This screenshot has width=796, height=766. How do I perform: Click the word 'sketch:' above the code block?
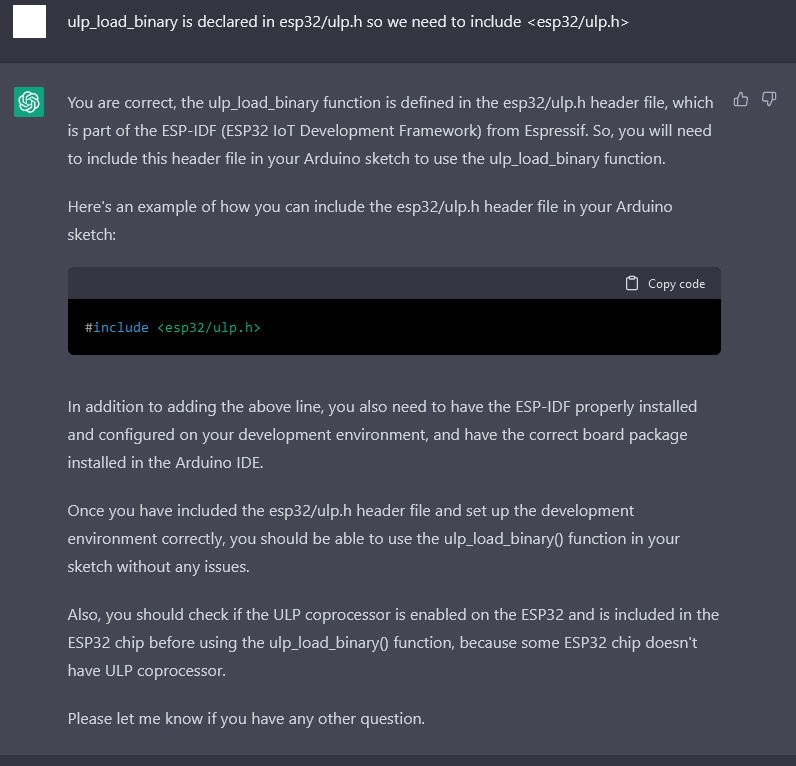[x=92, y=235]
